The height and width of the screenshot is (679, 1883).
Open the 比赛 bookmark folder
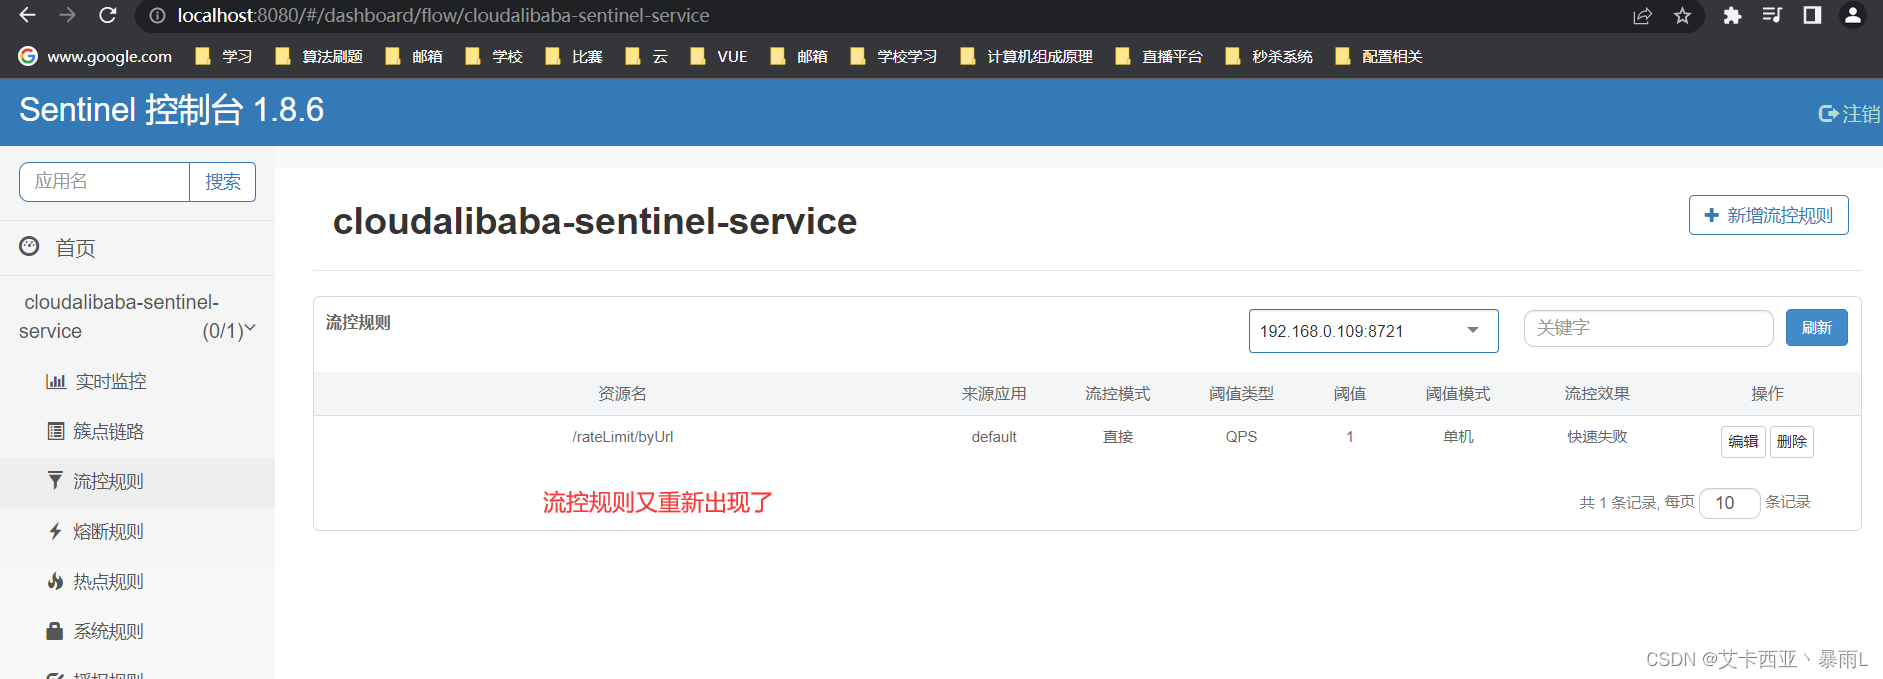tap(574, 56)
